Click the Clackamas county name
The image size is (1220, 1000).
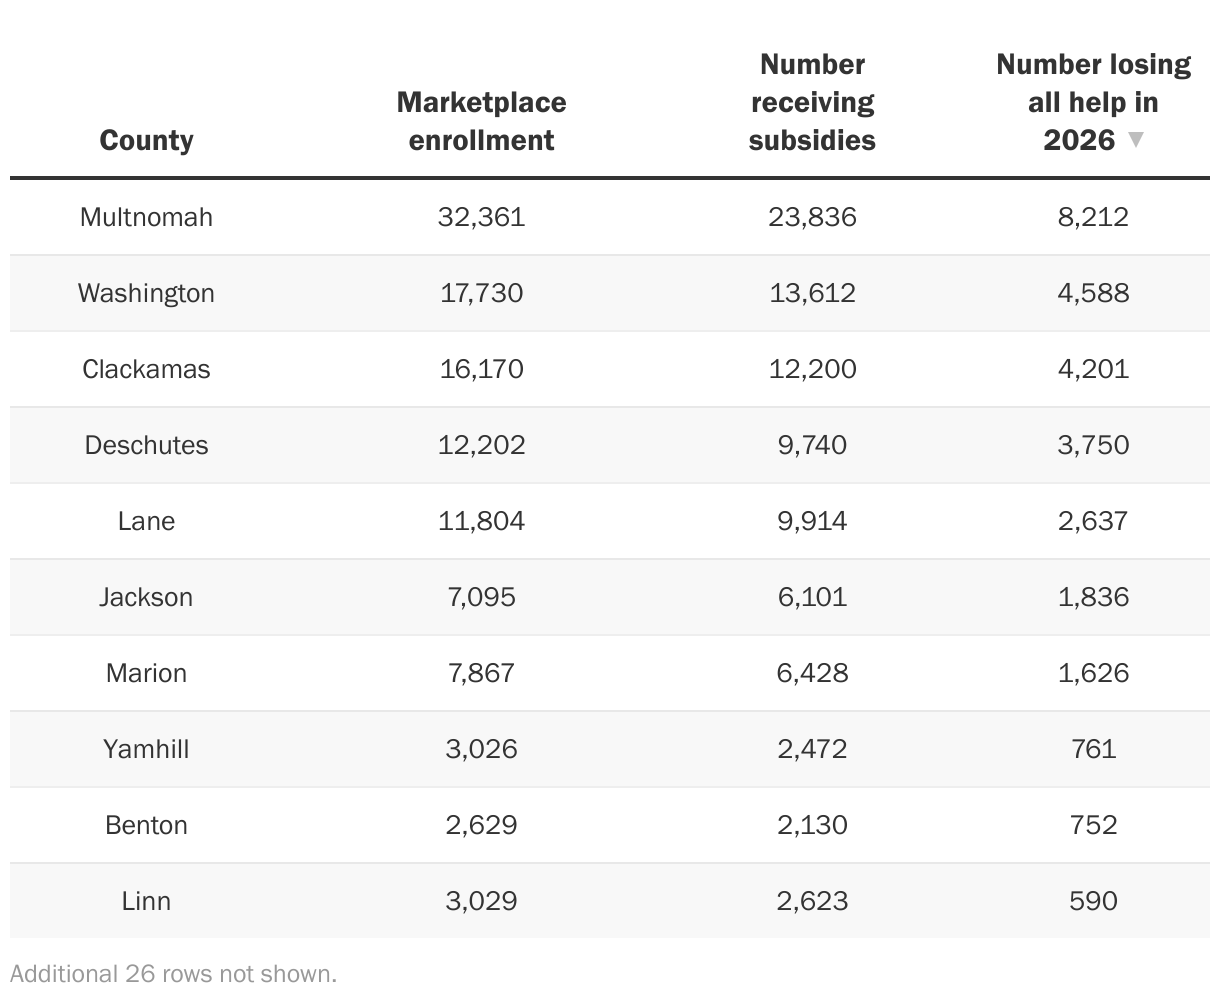point(146,369)
